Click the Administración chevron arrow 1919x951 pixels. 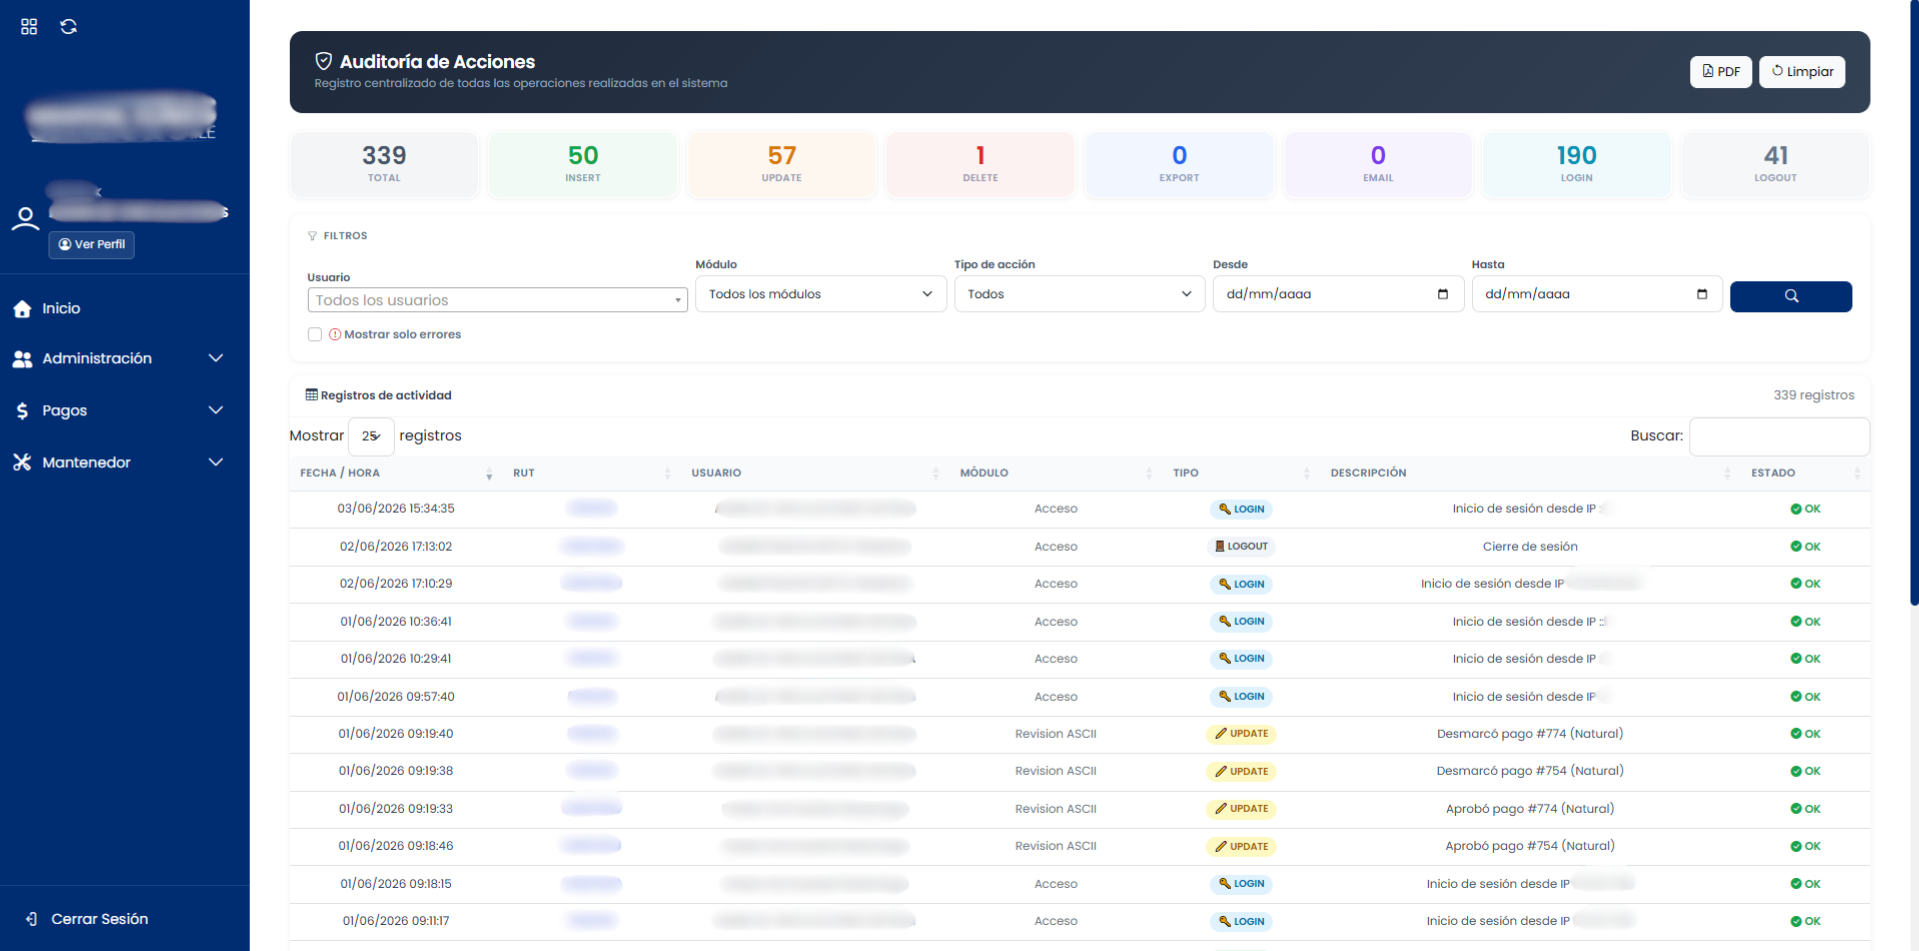click(x=215, y=358)
